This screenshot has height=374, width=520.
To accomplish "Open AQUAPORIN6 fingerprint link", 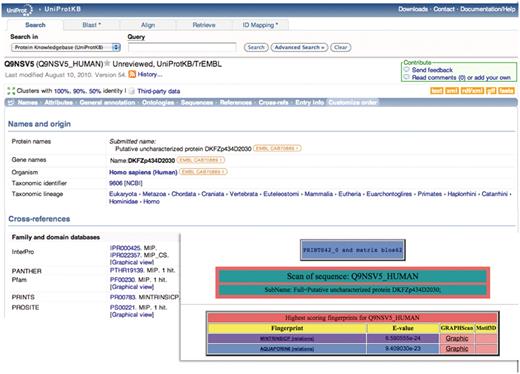I will pos(275,349).
